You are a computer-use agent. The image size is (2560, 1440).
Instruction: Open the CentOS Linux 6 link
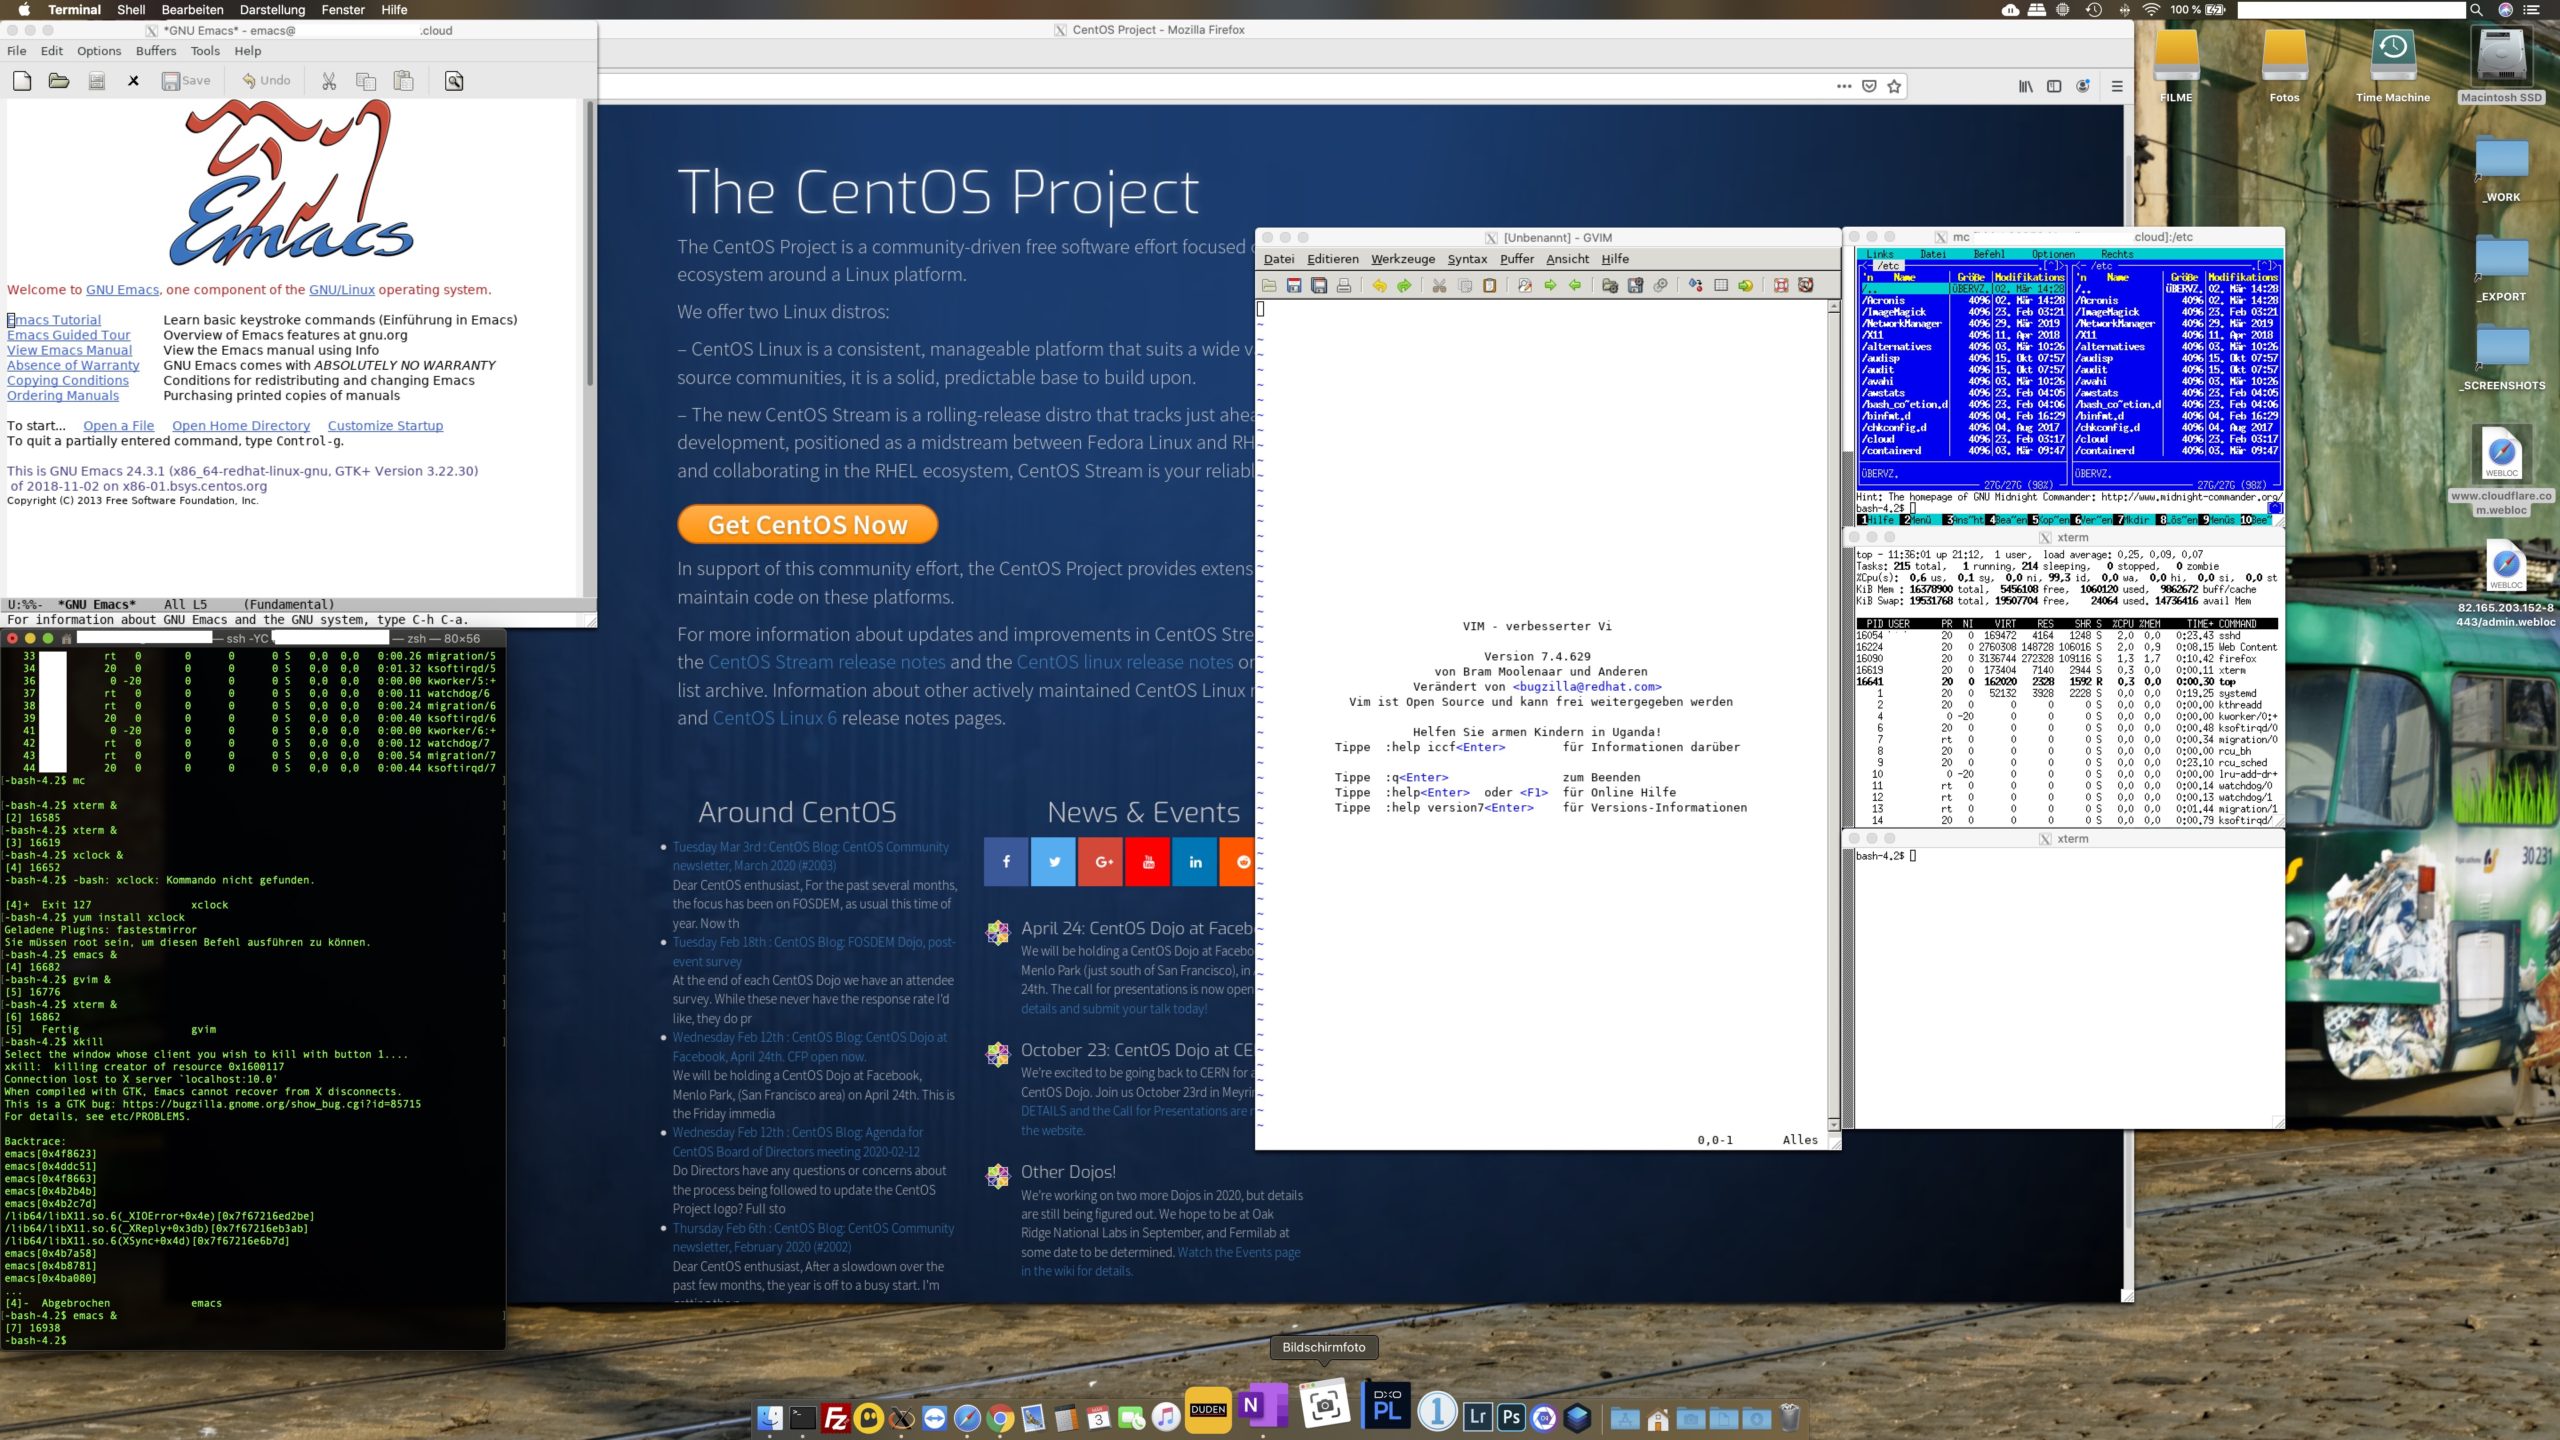(x=774, y=718)
